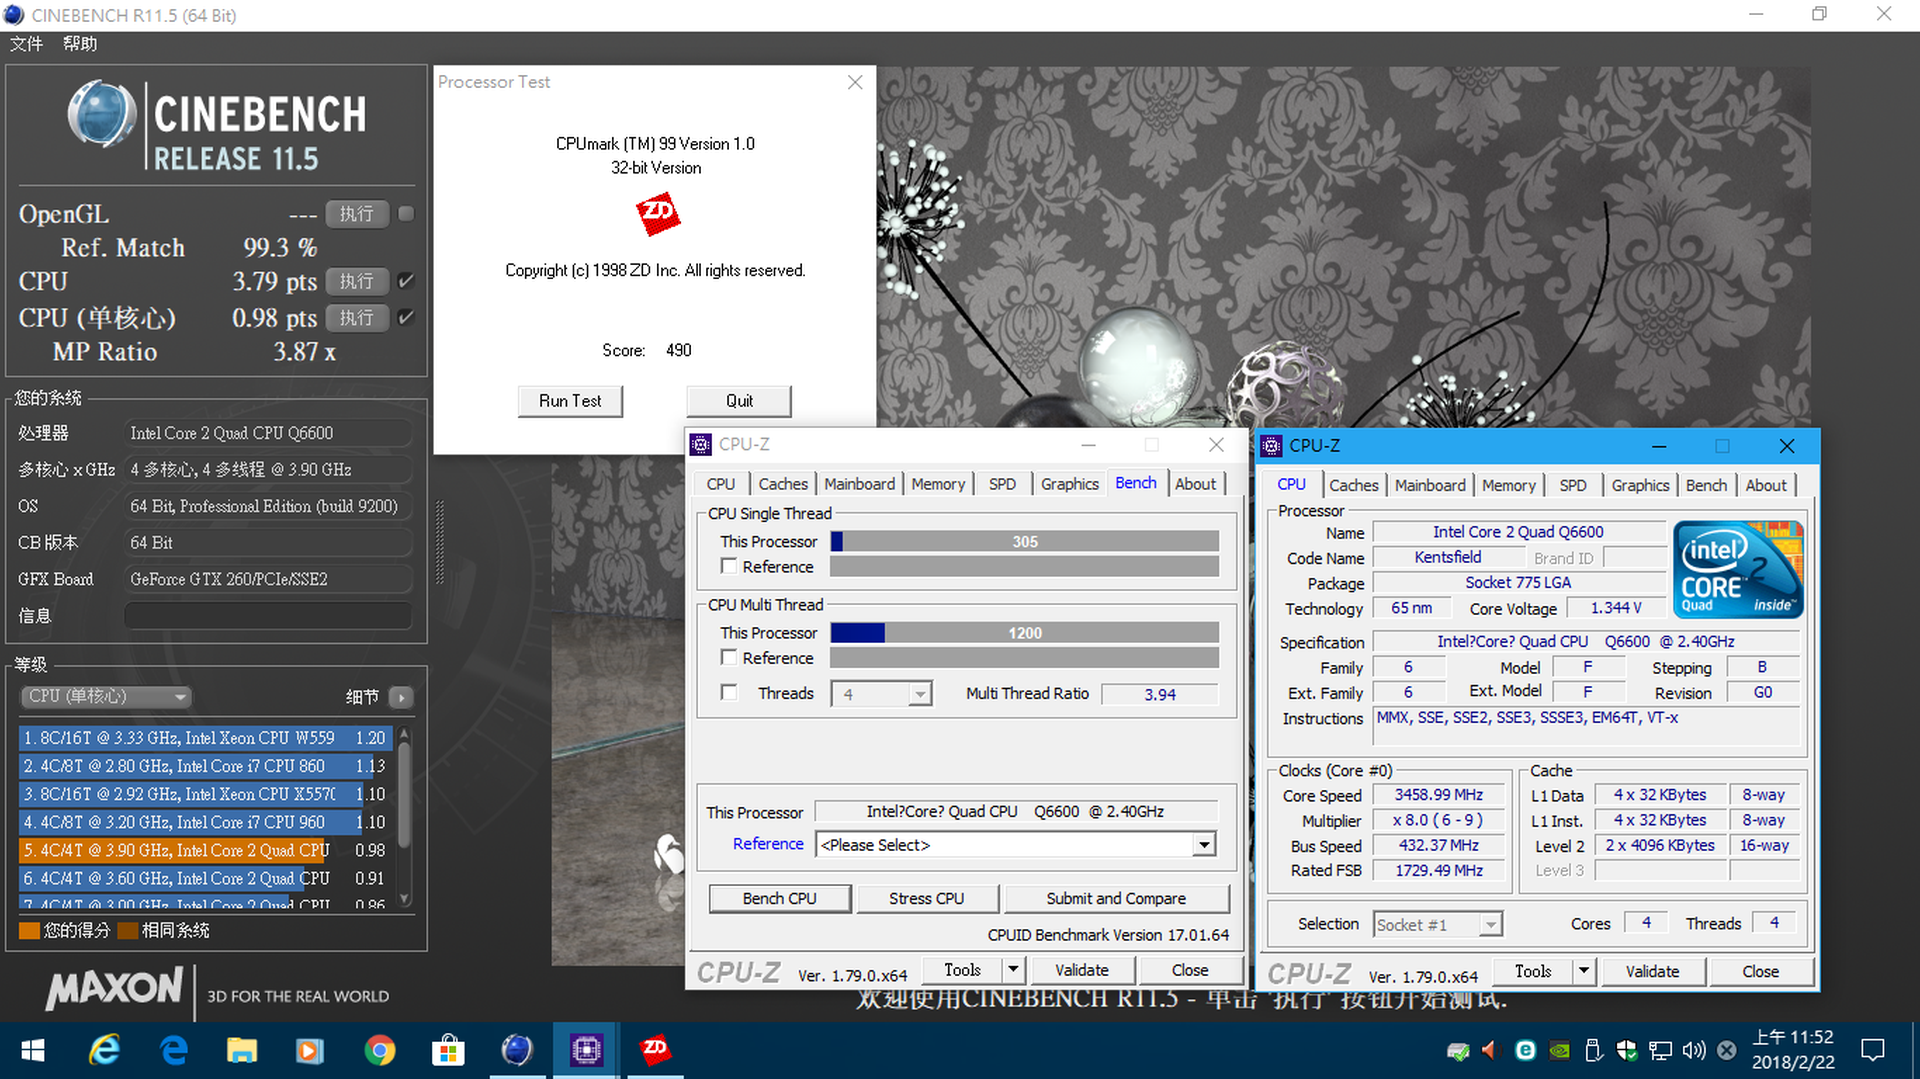The image size is (1920, 1079).
Task: Open the 文件 menu in Cinebench
Action: point(26,44)
